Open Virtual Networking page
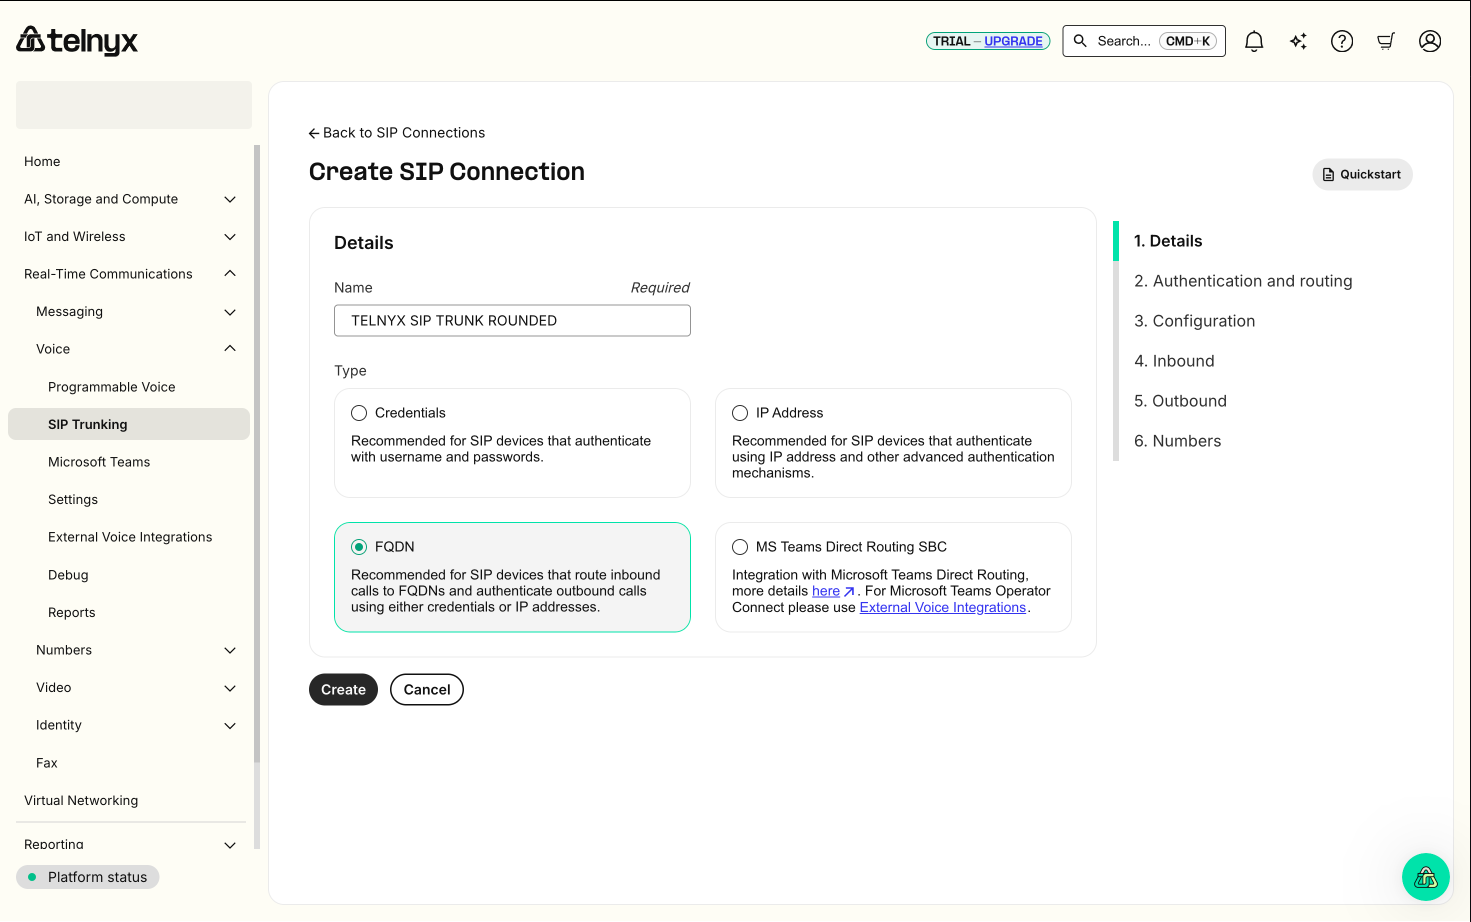This screenshot has height=922, width=1471. coord(81,801)
